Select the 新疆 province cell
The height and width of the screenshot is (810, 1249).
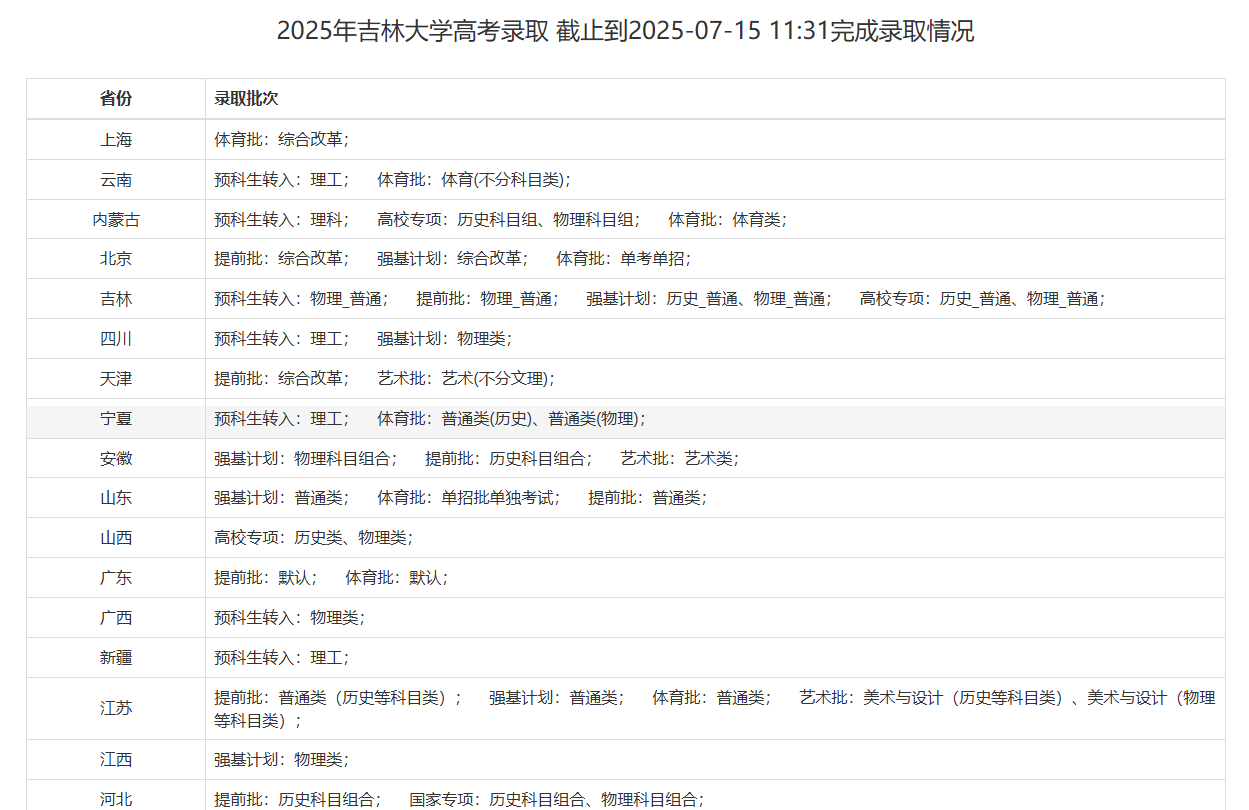[116, 658]
